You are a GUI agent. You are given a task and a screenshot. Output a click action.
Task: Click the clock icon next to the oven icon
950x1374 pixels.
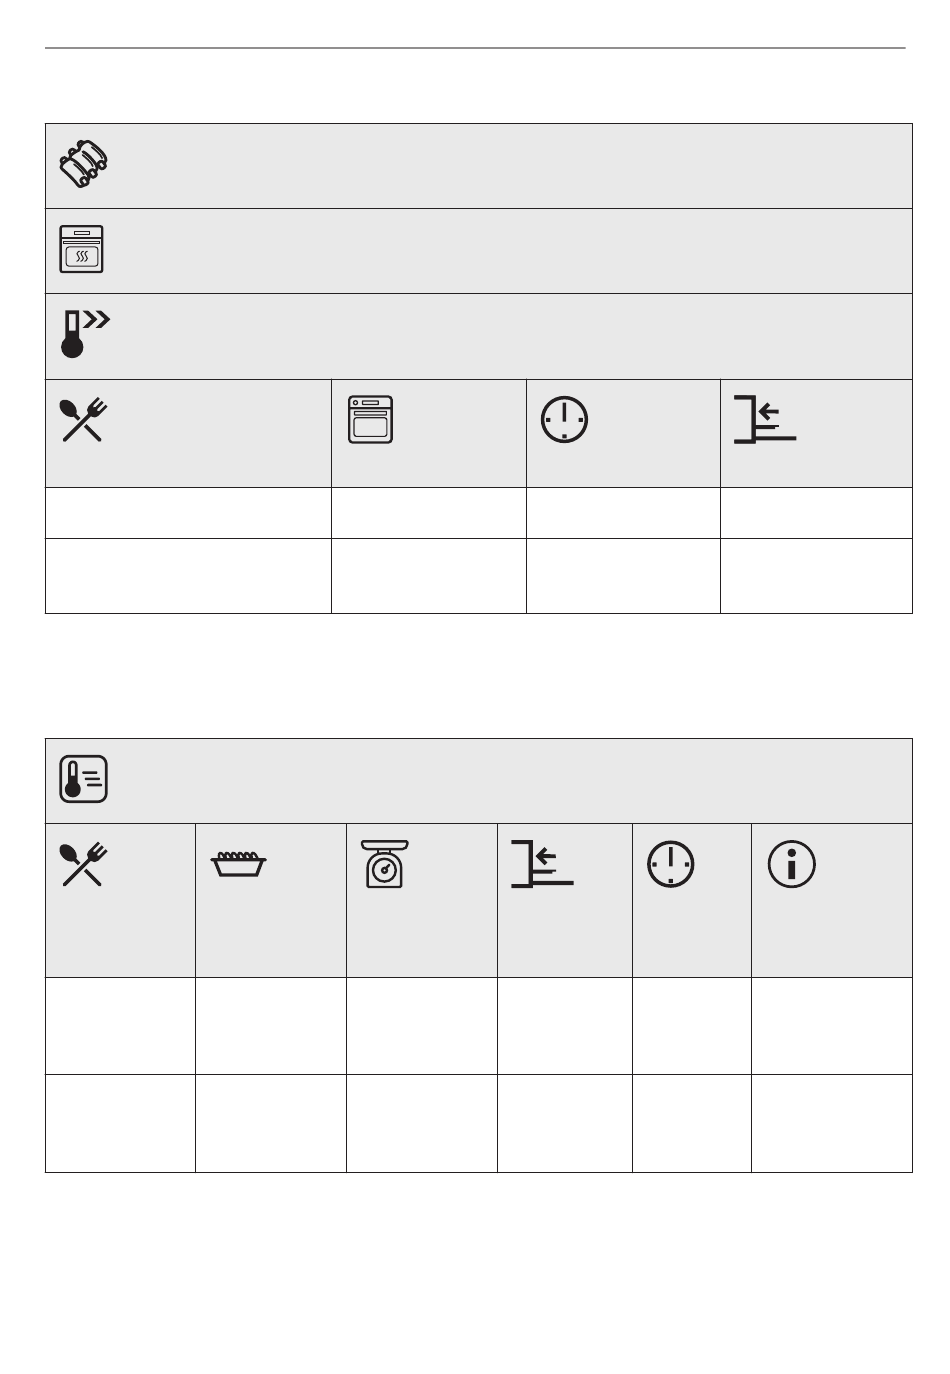tap(564, 420)
